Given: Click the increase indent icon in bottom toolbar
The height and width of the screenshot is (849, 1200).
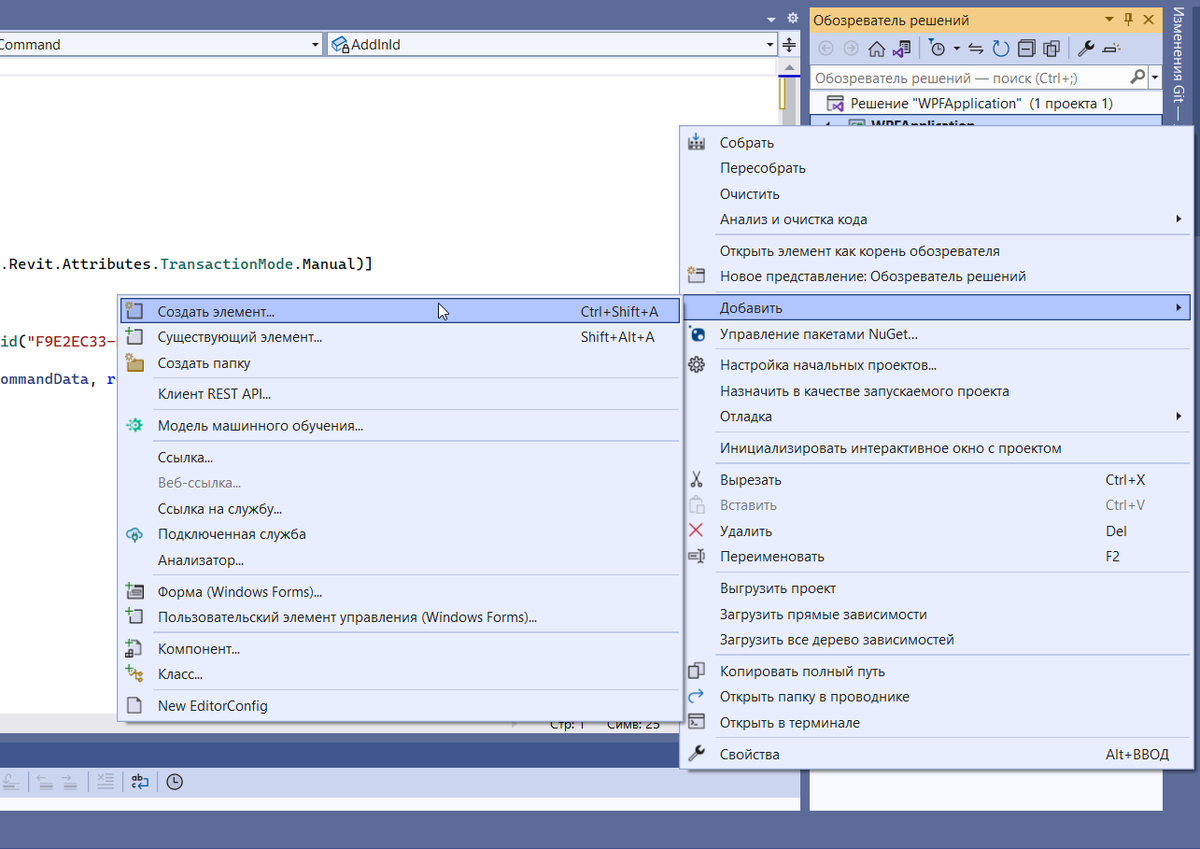Looking at the screenshot, I should pyautogui.click(x=68, y=782).
